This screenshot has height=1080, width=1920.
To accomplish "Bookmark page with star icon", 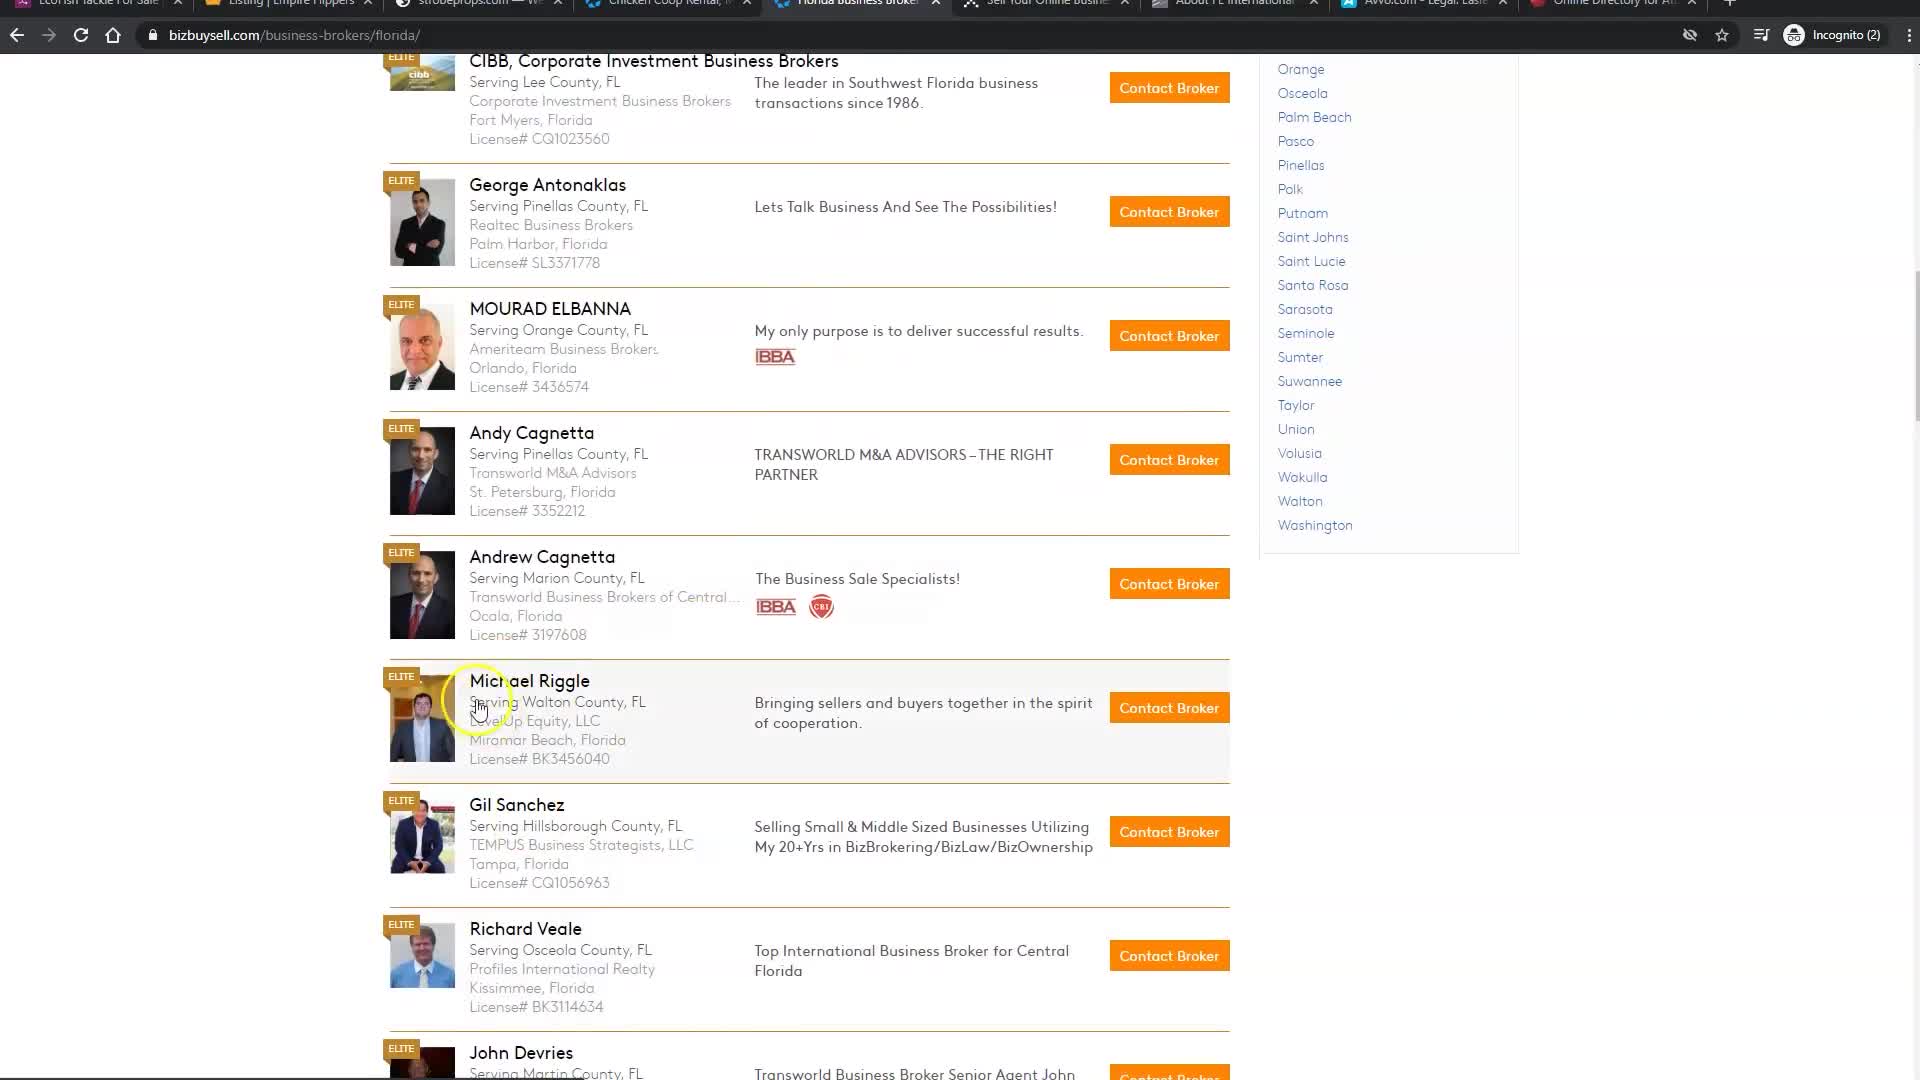I will coord(1722,35).
